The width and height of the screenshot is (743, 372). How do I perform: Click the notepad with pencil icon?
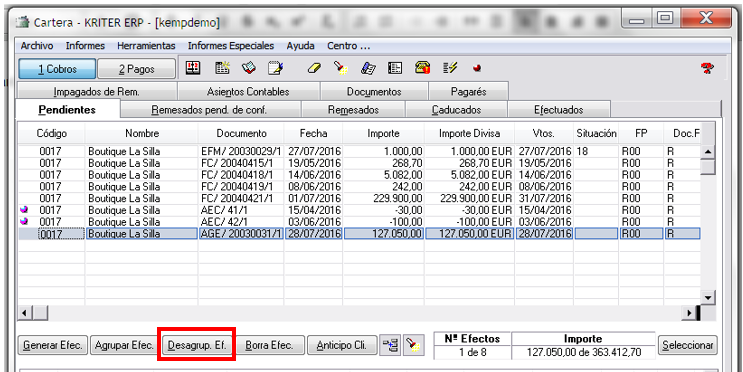pos(275,68)
